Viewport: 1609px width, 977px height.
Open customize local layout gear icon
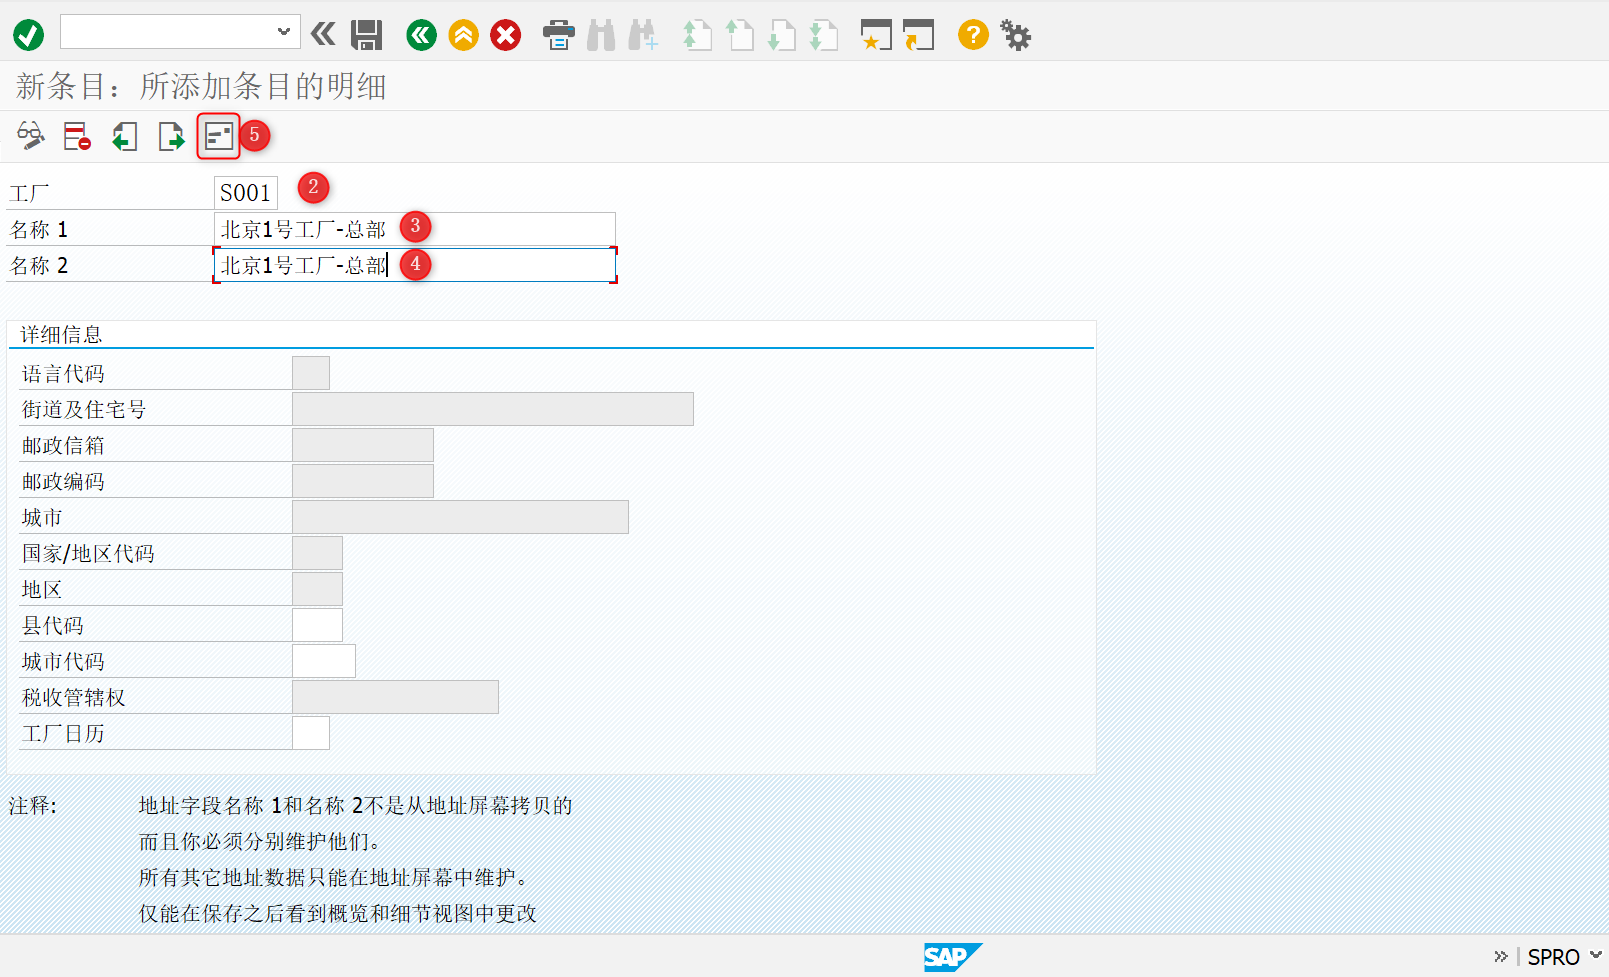[x=1015, y=34]
